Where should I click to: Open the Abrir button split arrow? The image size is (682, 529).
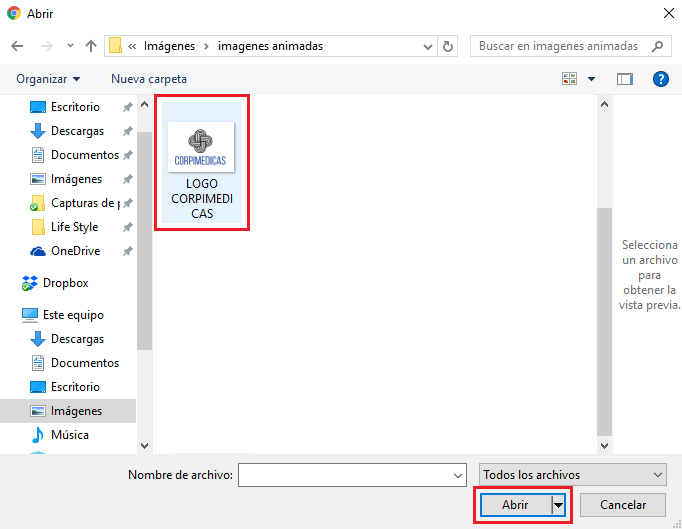[558, 505]
